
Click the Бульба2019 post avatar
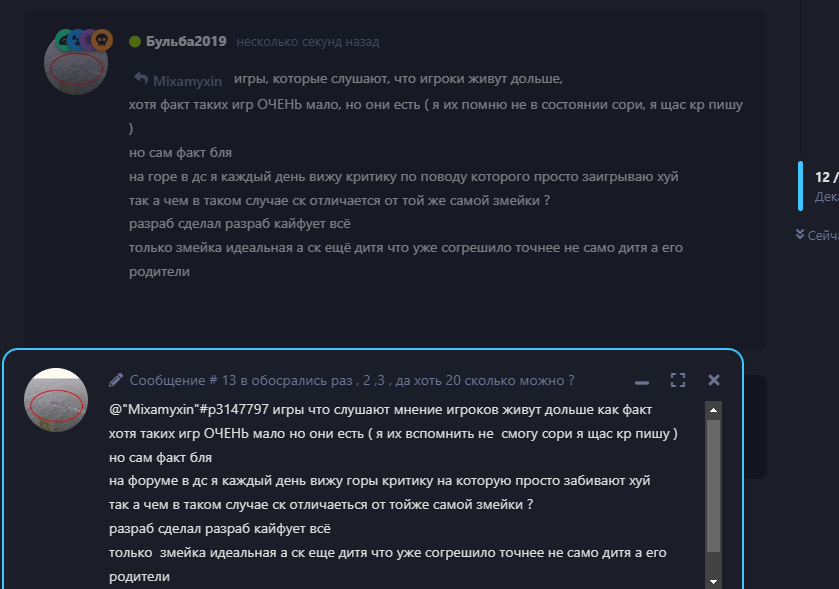76,63
